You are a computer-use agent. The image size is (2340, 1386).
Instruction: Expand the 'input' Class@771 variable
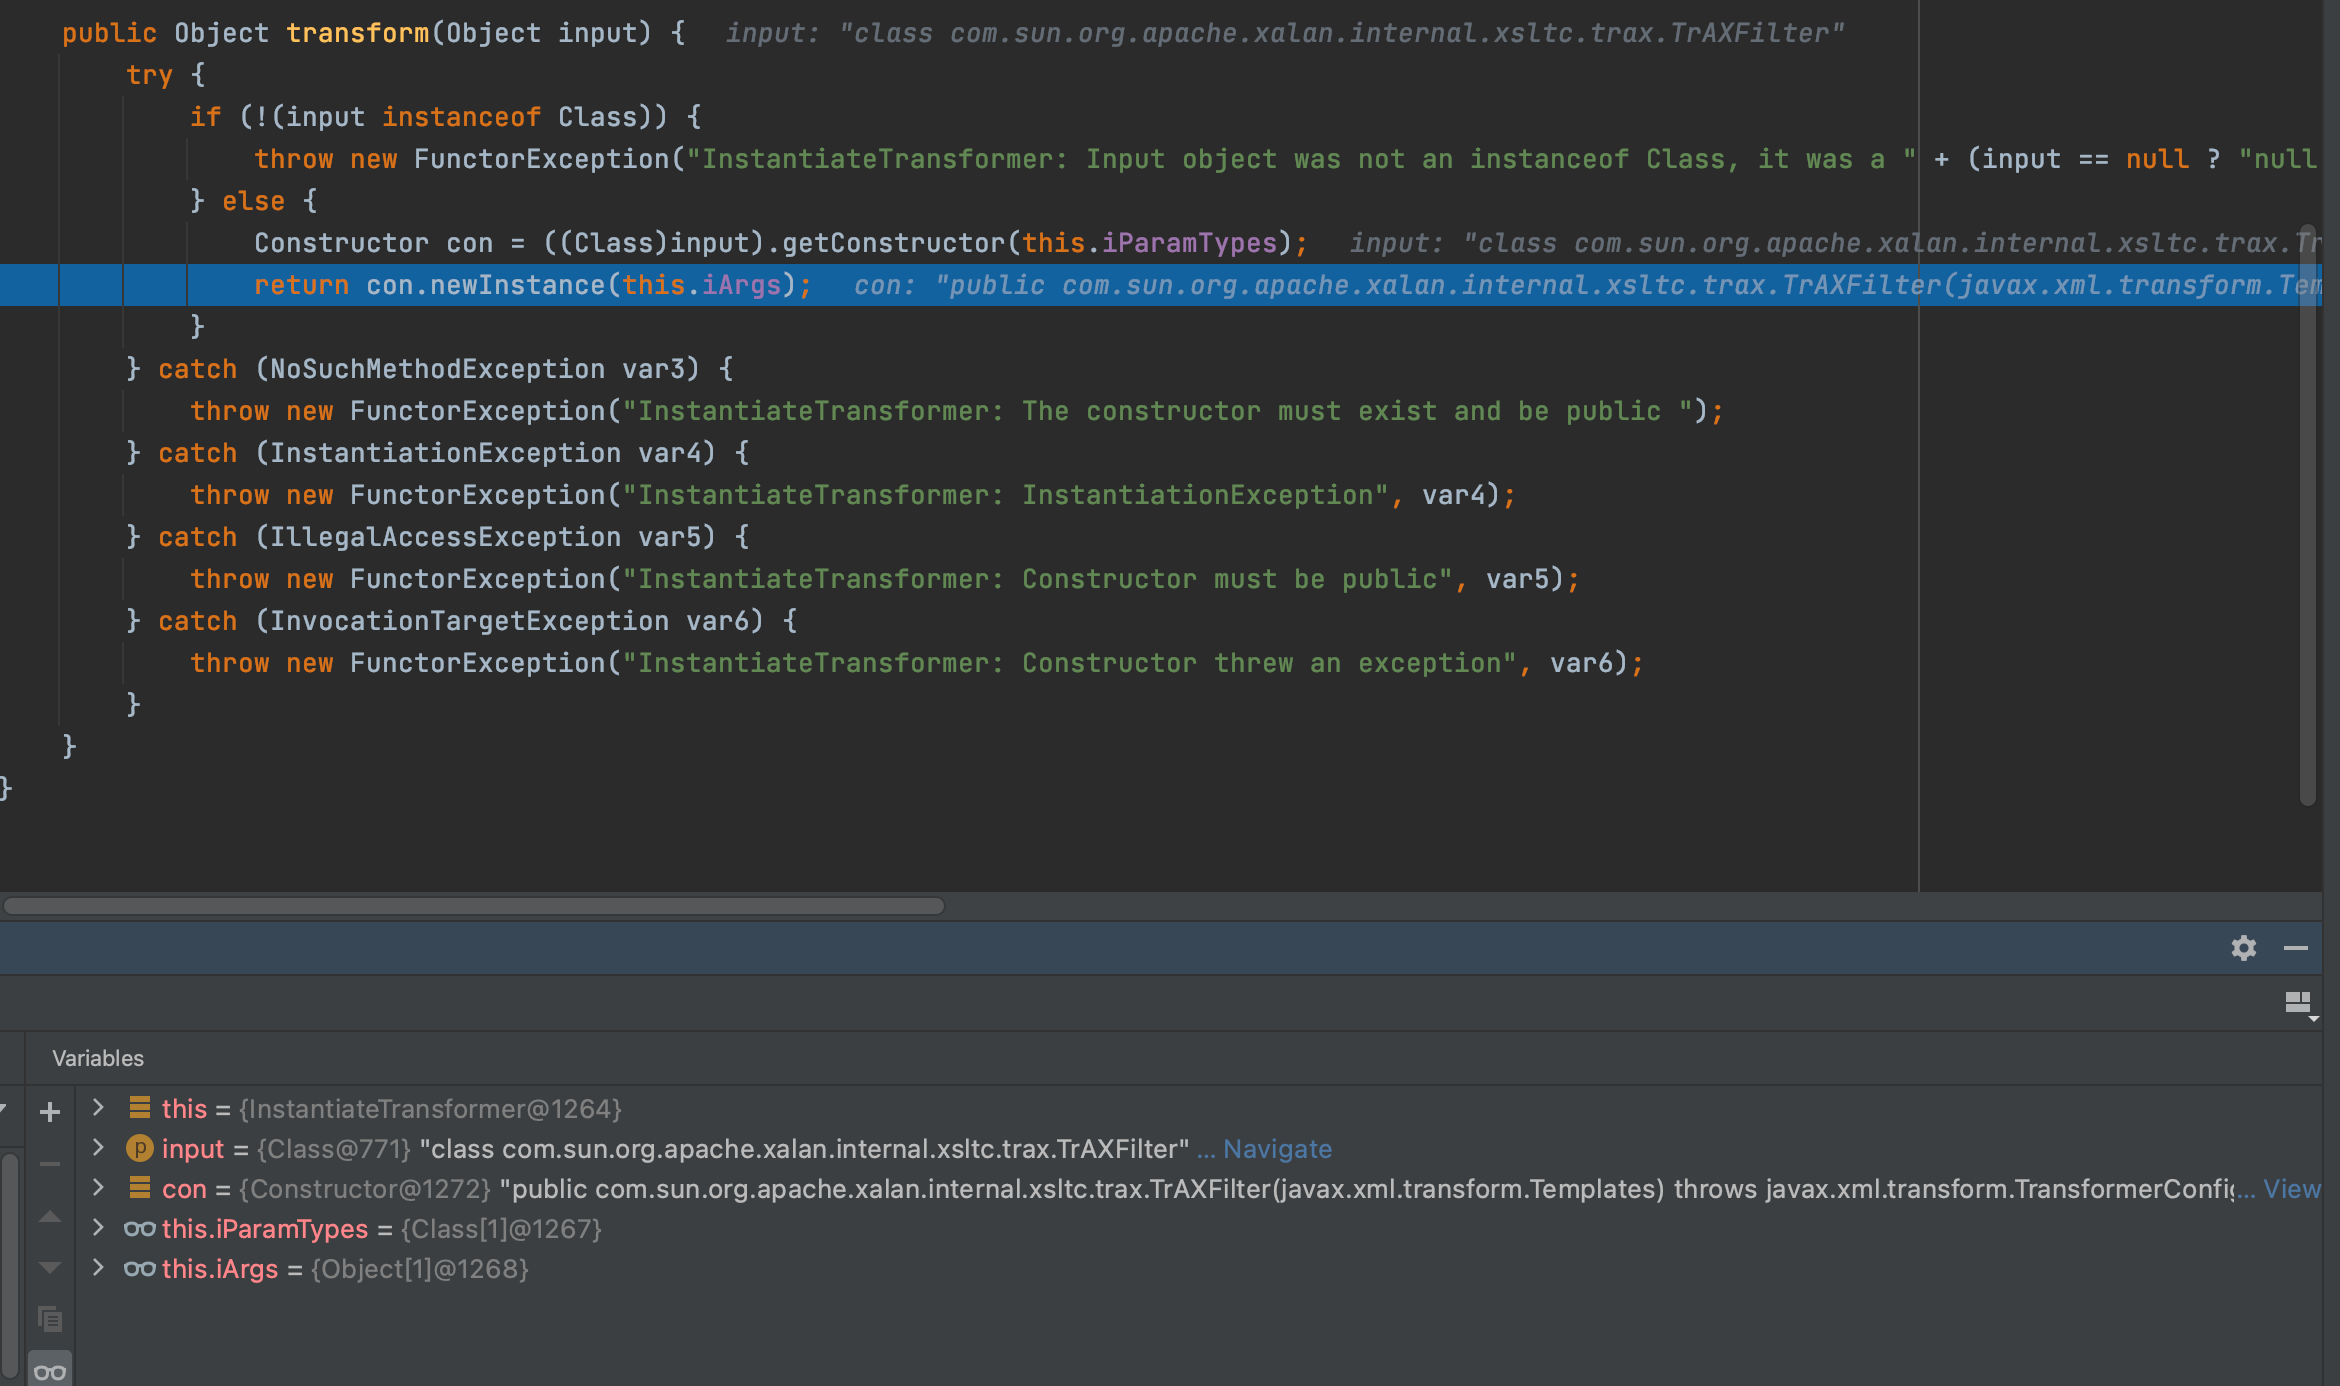pos(98,1147)
